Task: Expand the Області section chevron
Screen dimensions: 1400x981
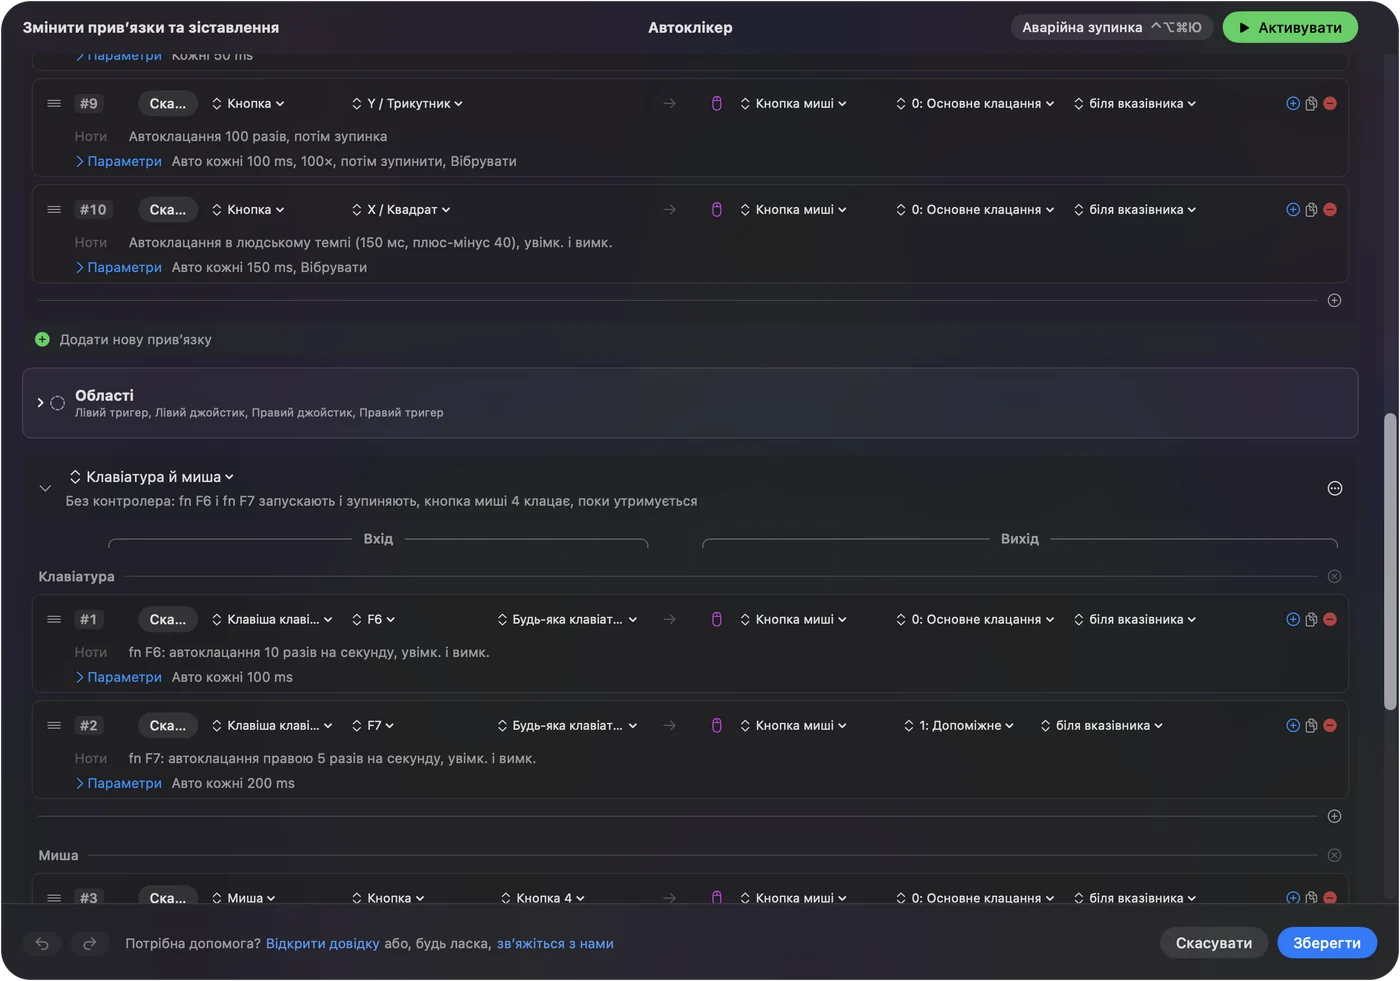Action: click(40, 403)
